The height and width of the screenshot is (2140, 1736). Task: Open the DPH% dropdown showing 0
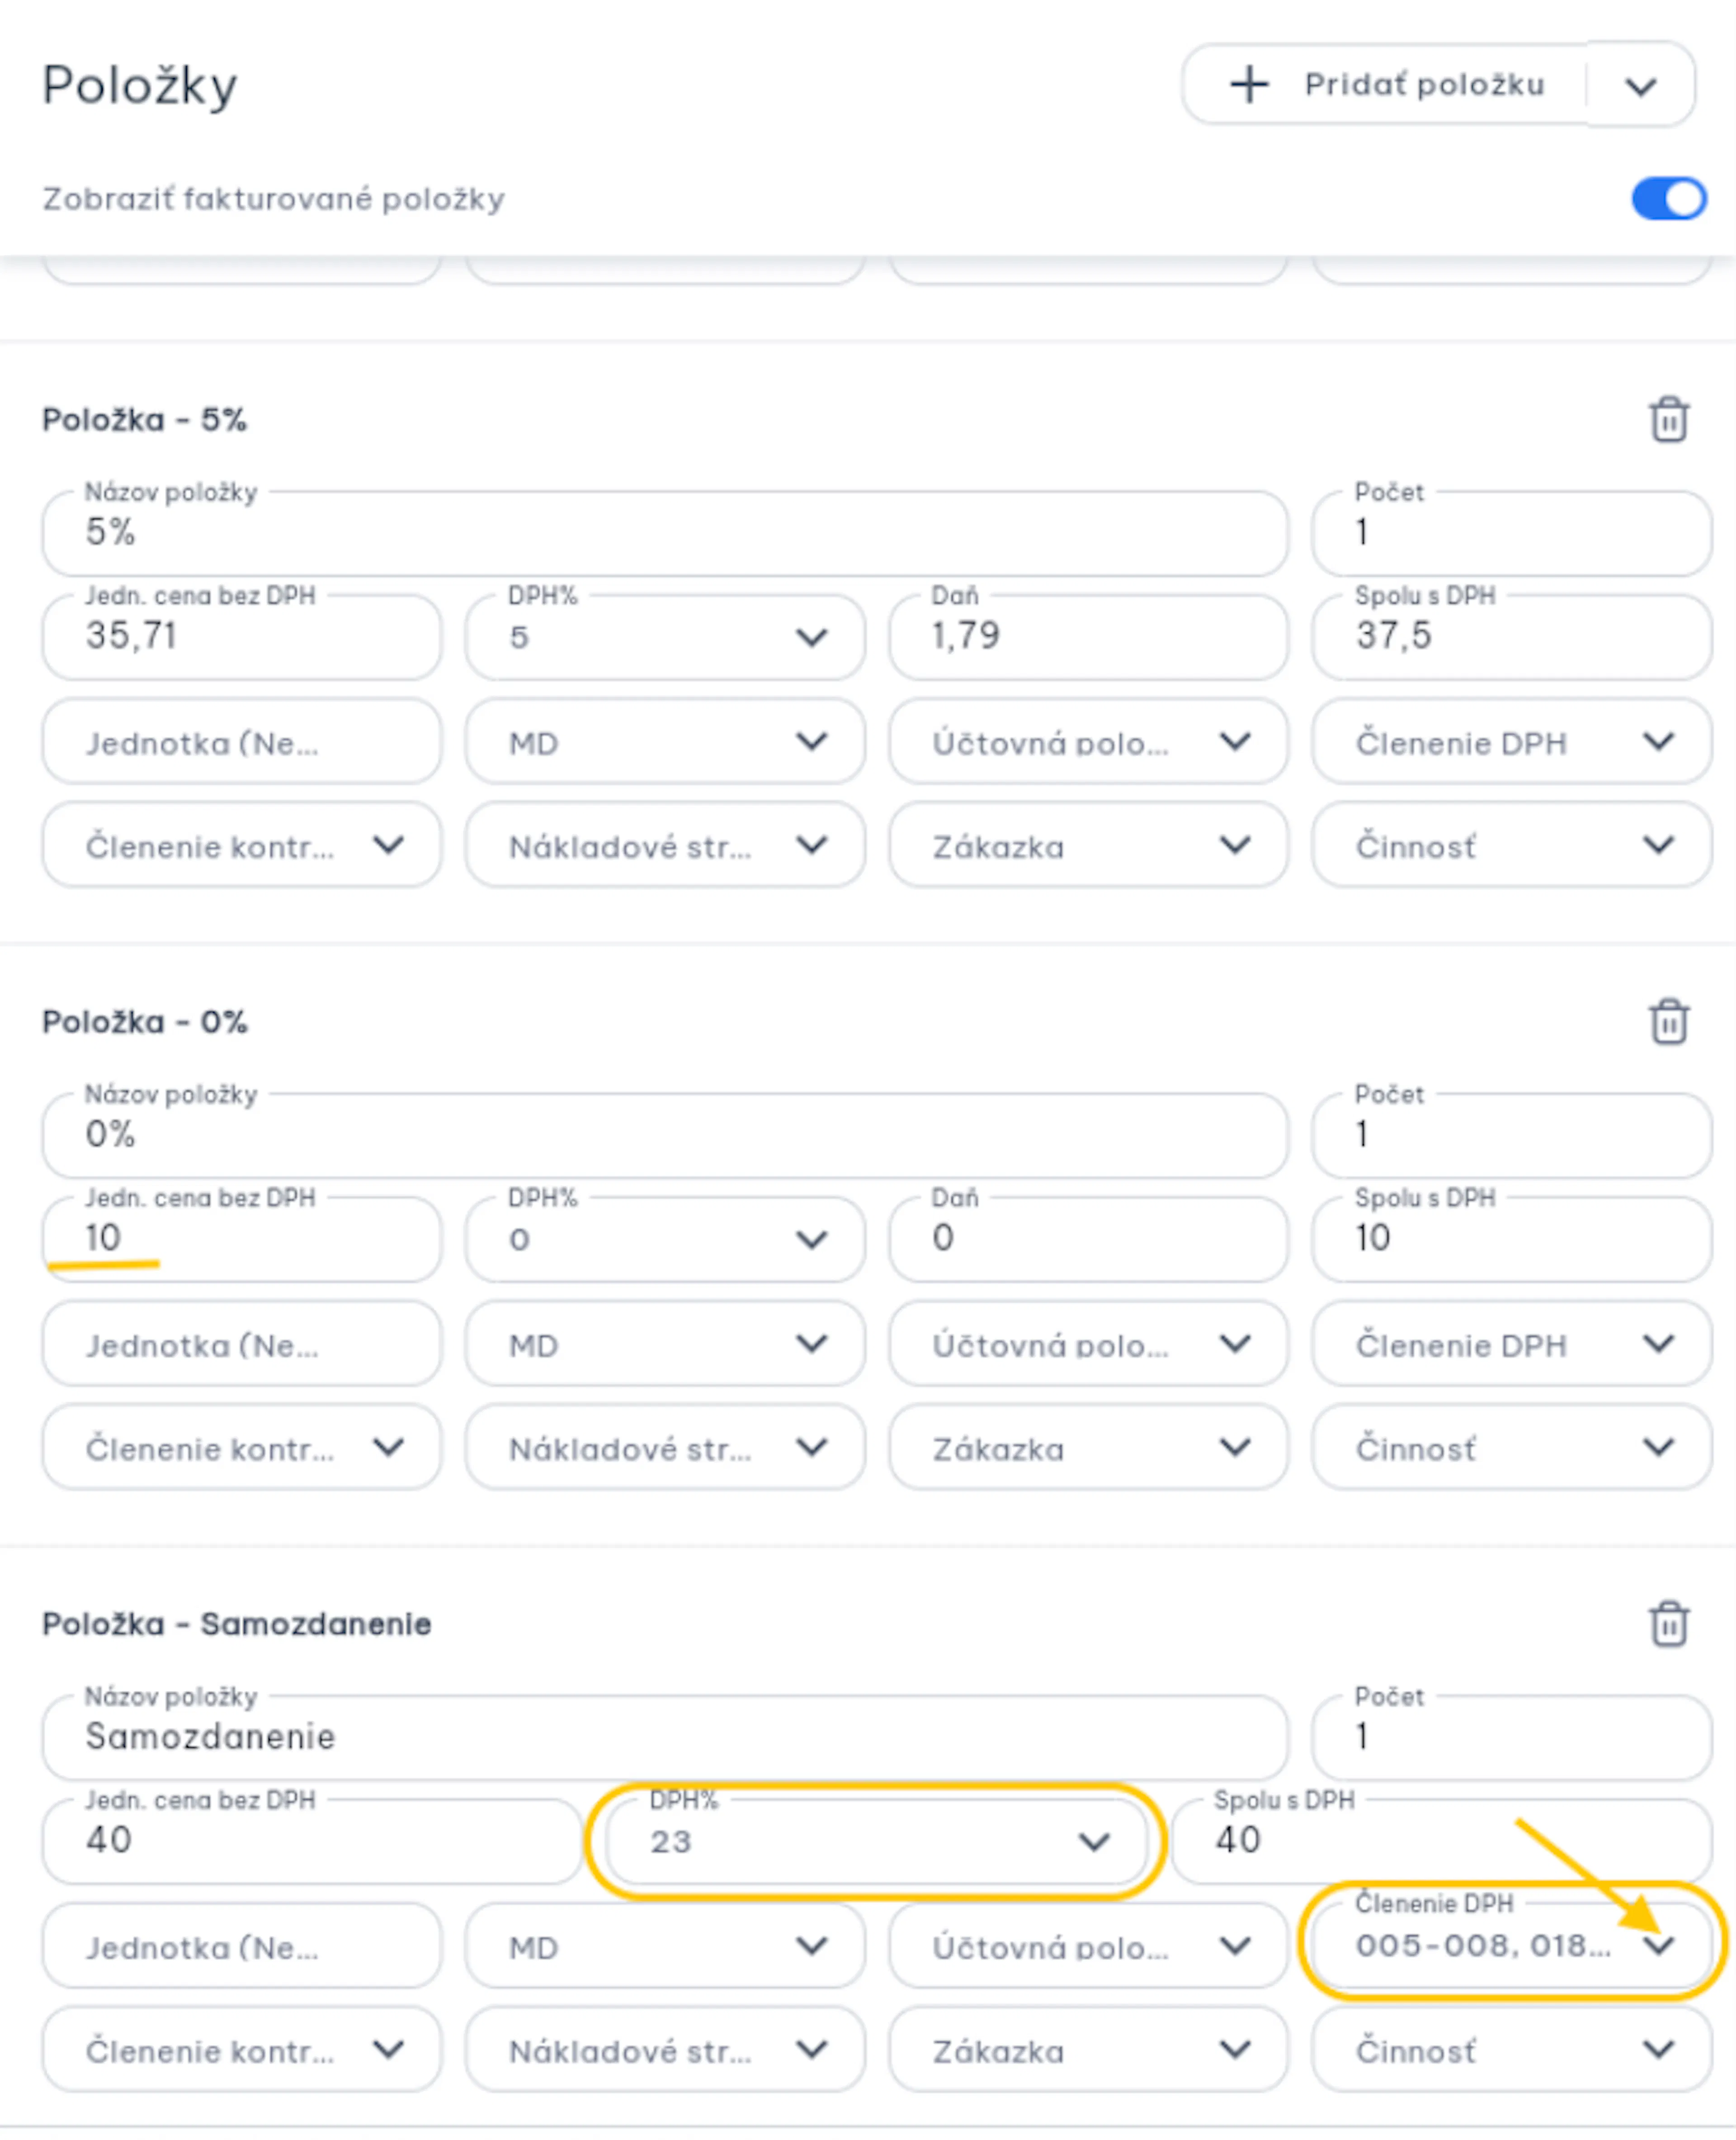(664, 1239)
